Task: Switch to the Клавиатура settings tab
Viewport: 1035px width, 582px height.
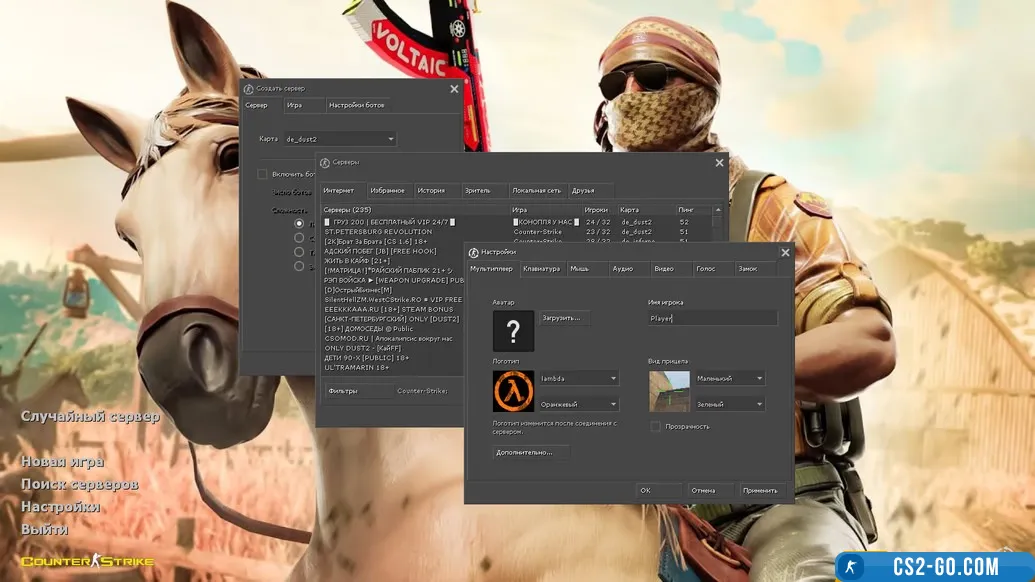Action: (541, 269)
